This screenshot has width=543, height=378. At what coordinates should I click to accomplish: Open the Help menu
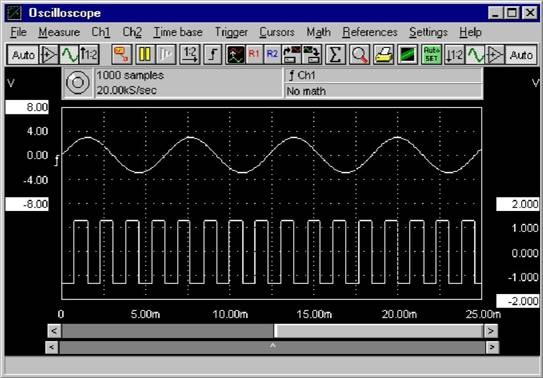[x=470, y=32]
